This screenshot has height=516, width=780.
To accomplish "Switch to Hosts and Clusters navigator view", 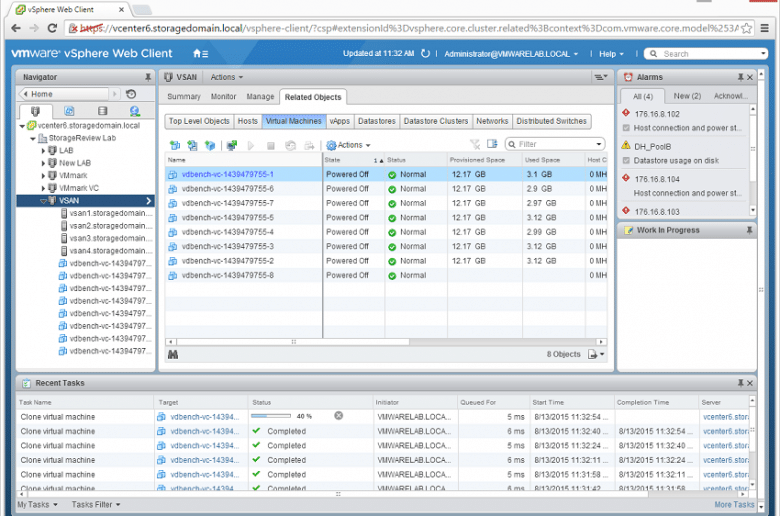I will click(35, 111).
